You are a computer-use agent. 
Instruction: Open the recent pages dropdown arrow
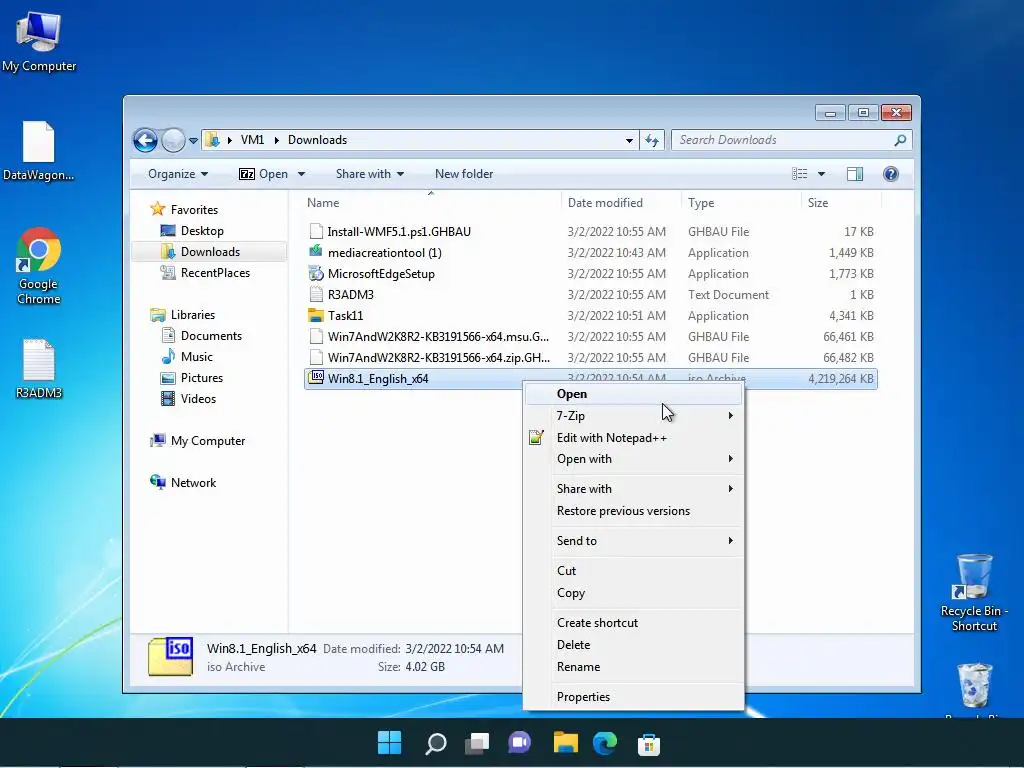click(x=193, y=140)
